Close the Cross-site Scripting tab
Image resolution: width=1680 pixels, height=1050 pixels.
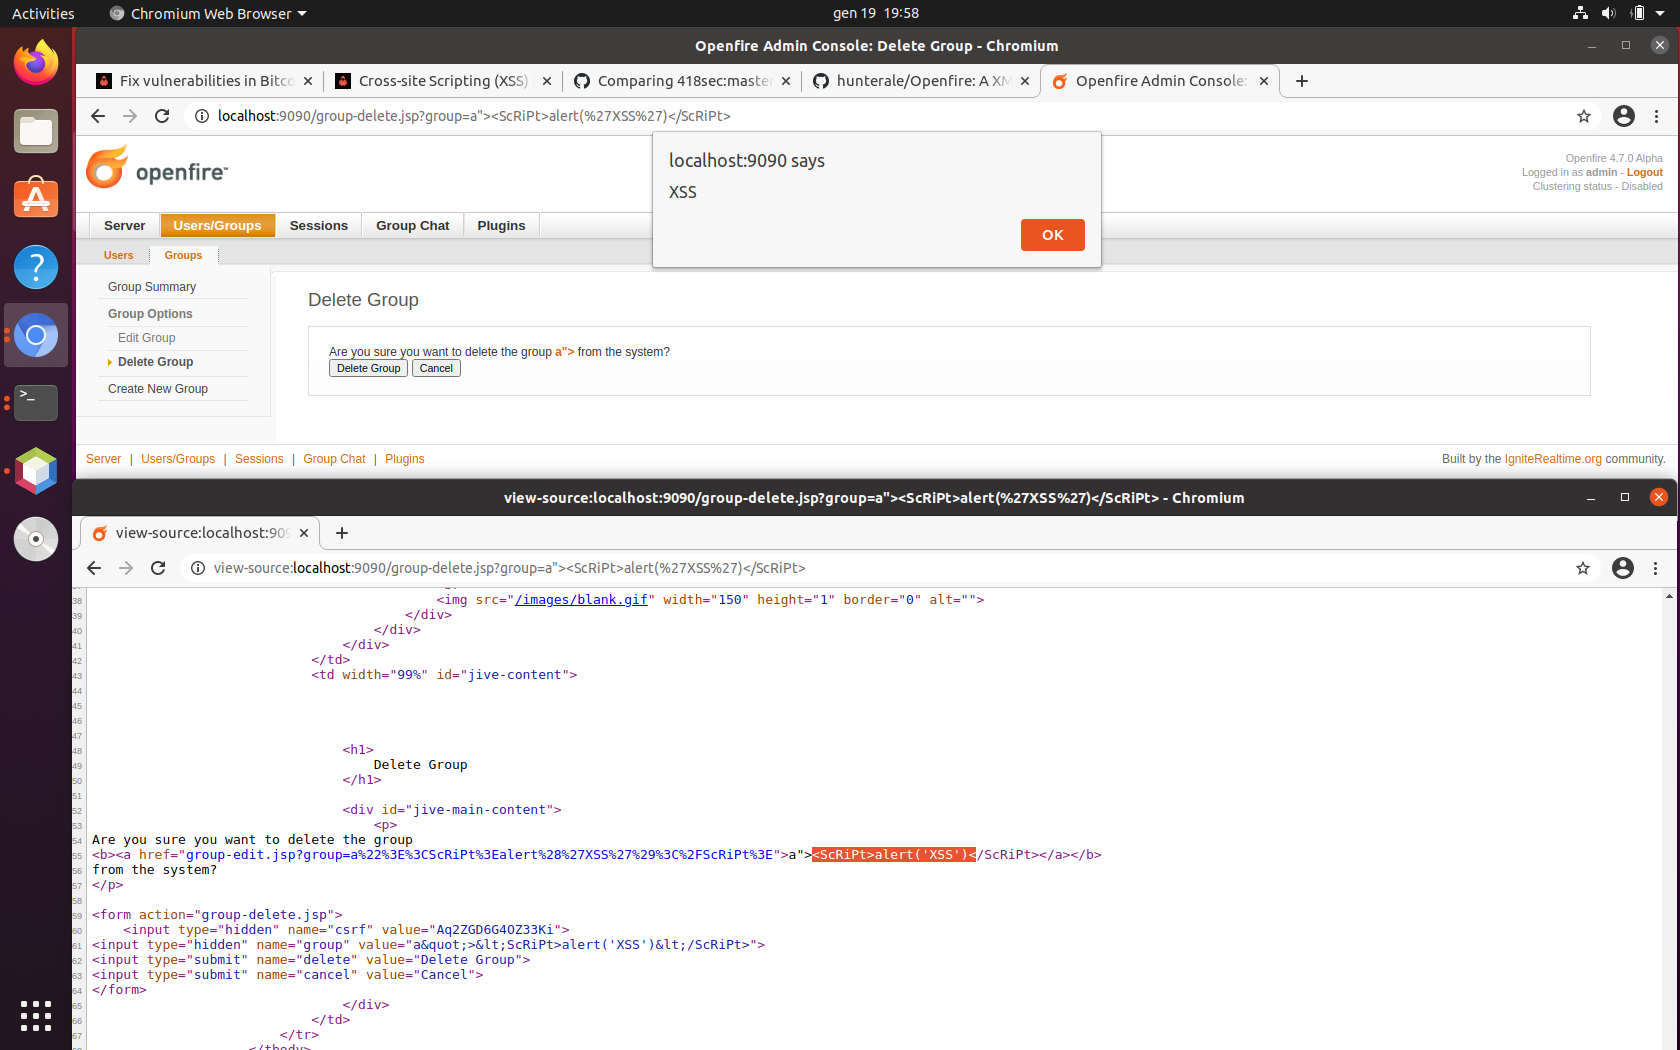point(547,81)
